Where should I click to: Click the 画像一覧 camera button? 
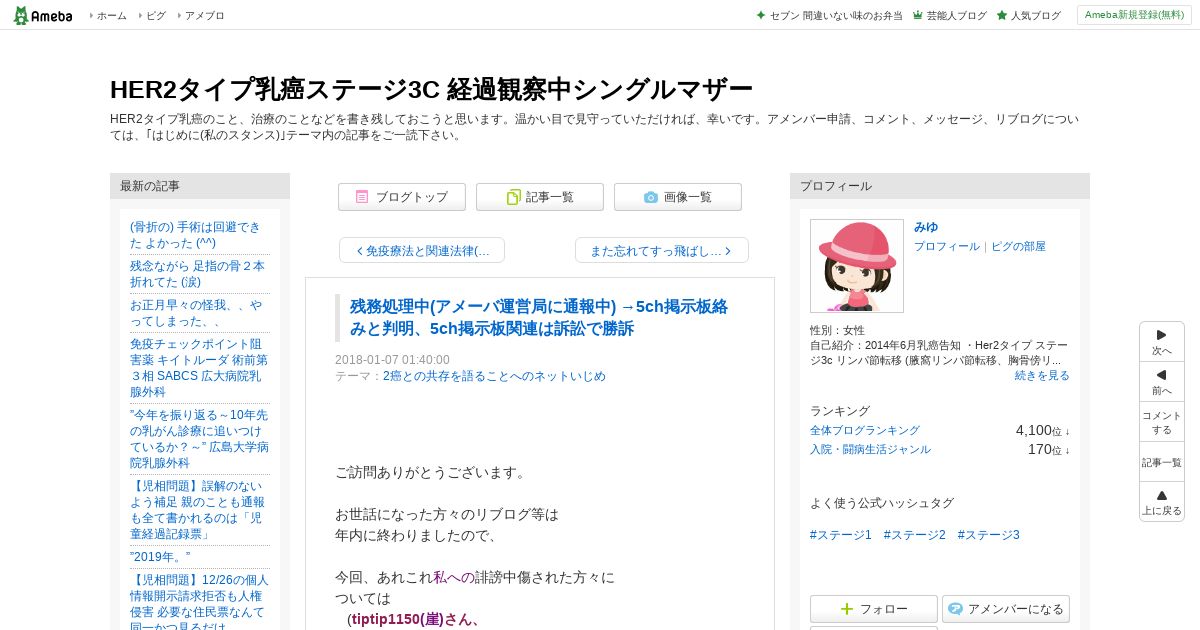678,197
